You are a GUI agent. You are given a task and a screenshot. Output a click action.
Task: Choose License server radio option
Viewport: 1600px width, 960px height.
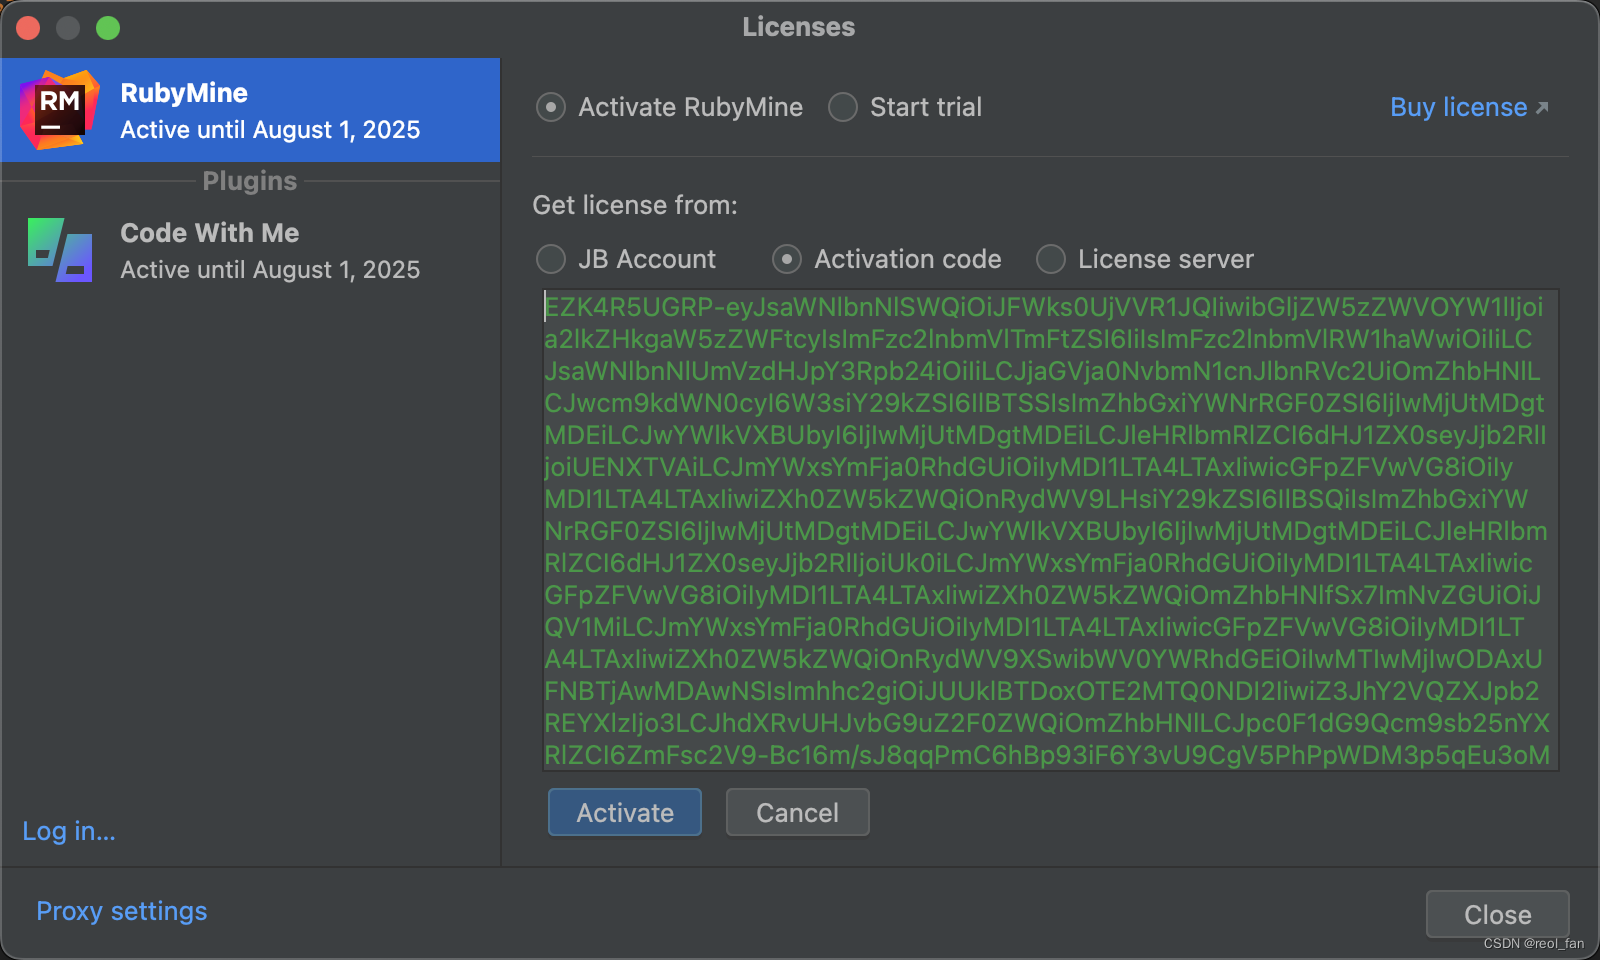[1051, 259]
